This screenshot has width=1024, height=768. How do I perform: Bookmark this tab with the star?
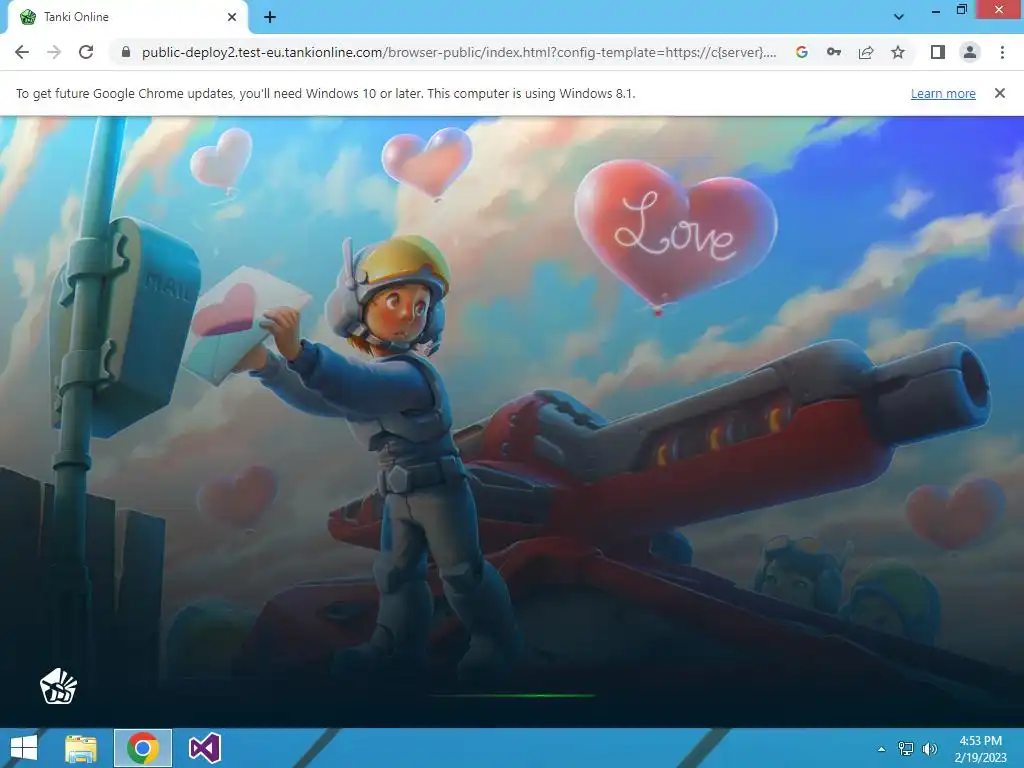[898, 52]
